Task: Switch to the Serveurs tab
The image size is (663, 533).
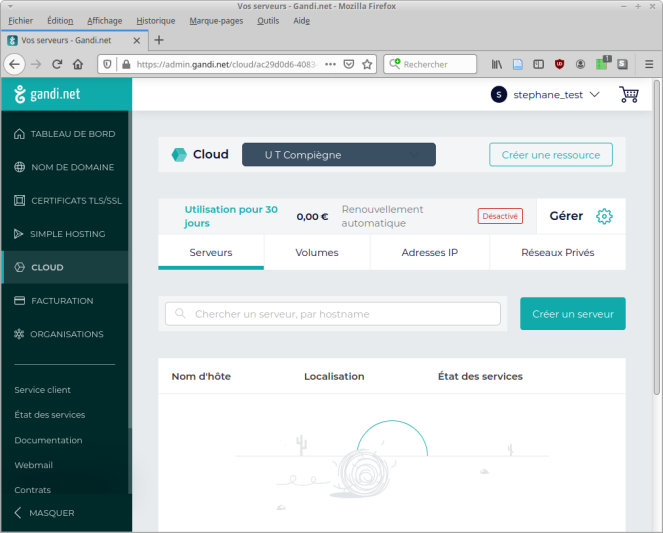Action: [211, 252]
